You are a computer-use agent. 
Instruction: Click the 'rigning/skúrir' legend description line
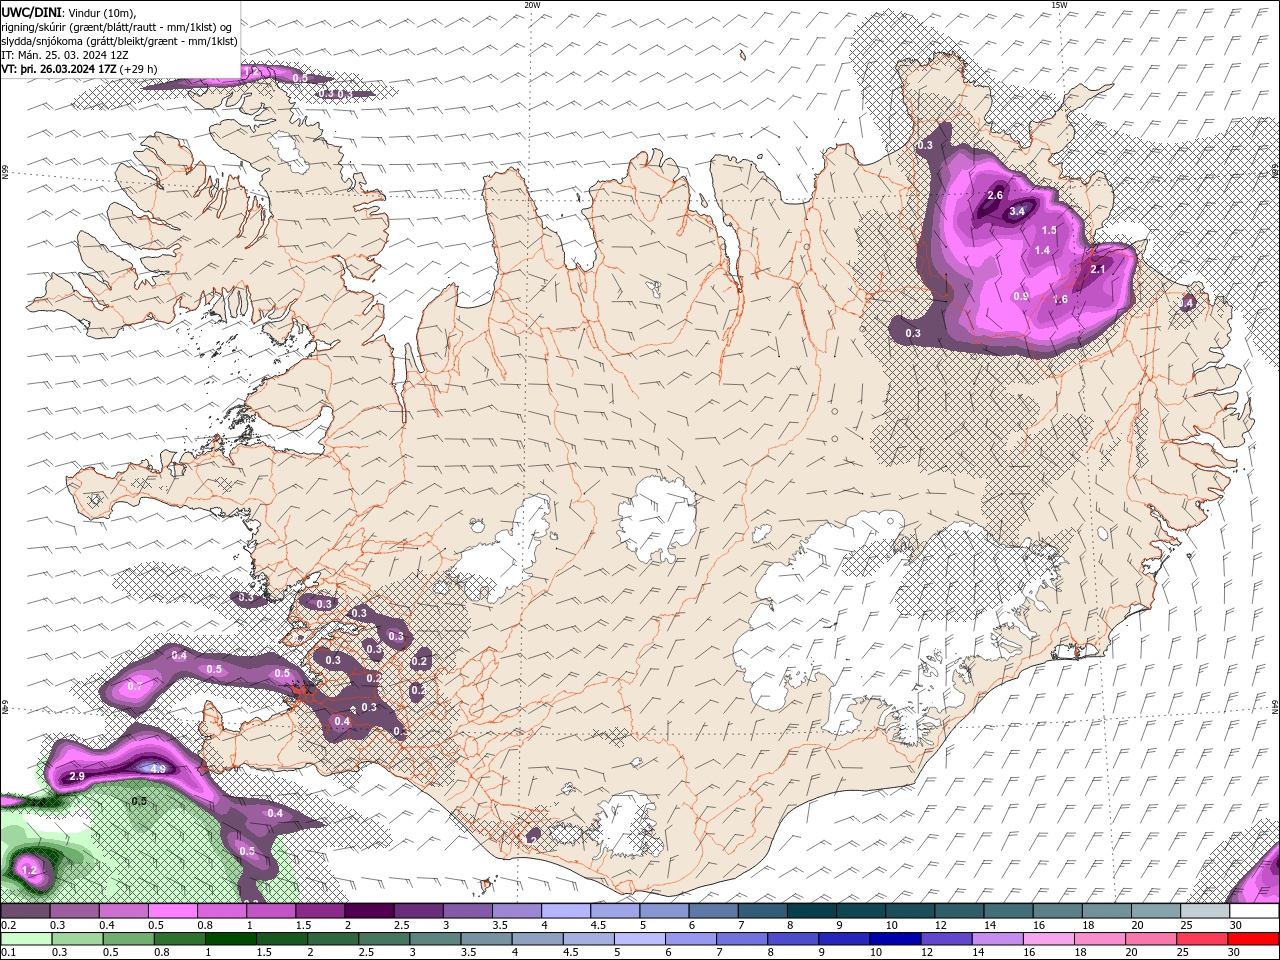[118, 26]
